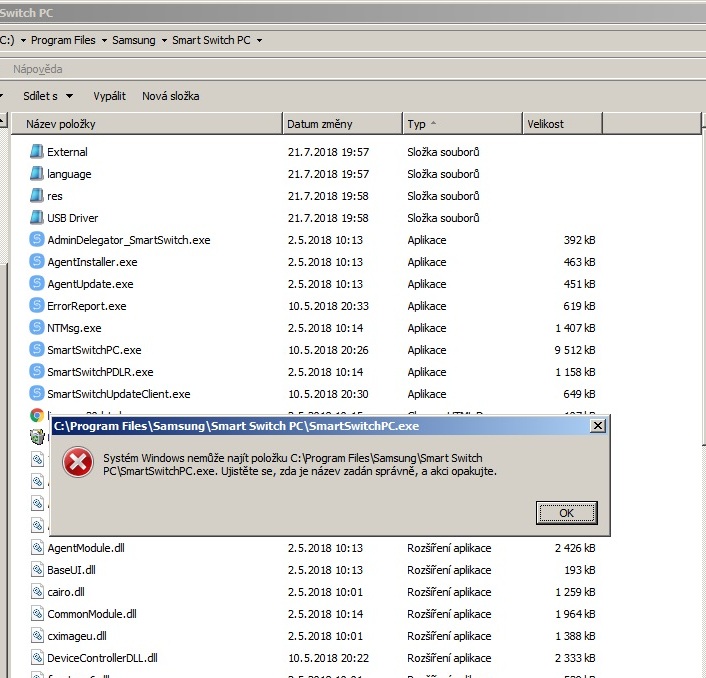Image resolution: width=706 pixels, height=678 pixels.
Task: Click the AgentInstaller.exe app icon
Action: point(37,262)
